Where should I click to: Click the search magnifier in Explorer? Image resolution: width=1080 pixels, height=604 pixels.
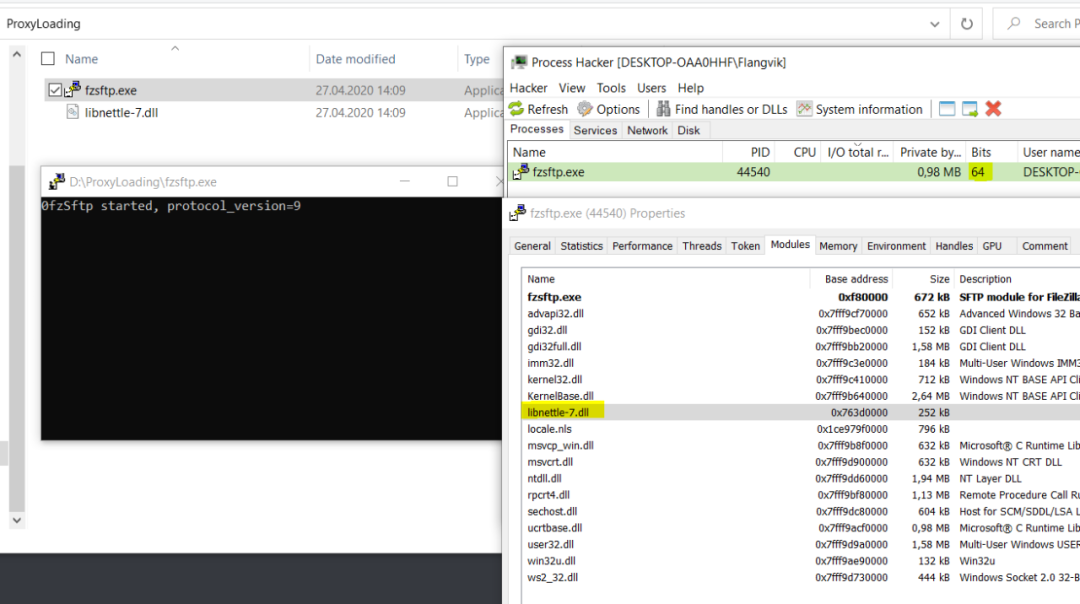pyautogui.click(x=1014, y=23)
